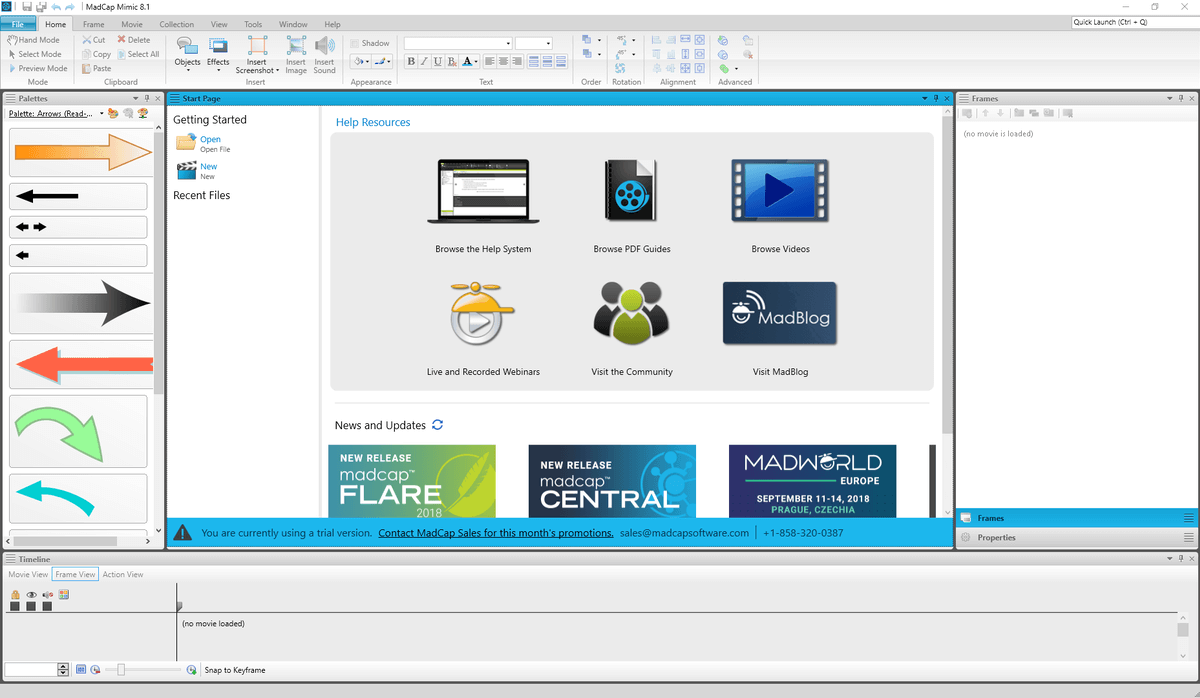Click the save icon in title bar
Screen dimensions: 1200x698
tap(27, 7)
